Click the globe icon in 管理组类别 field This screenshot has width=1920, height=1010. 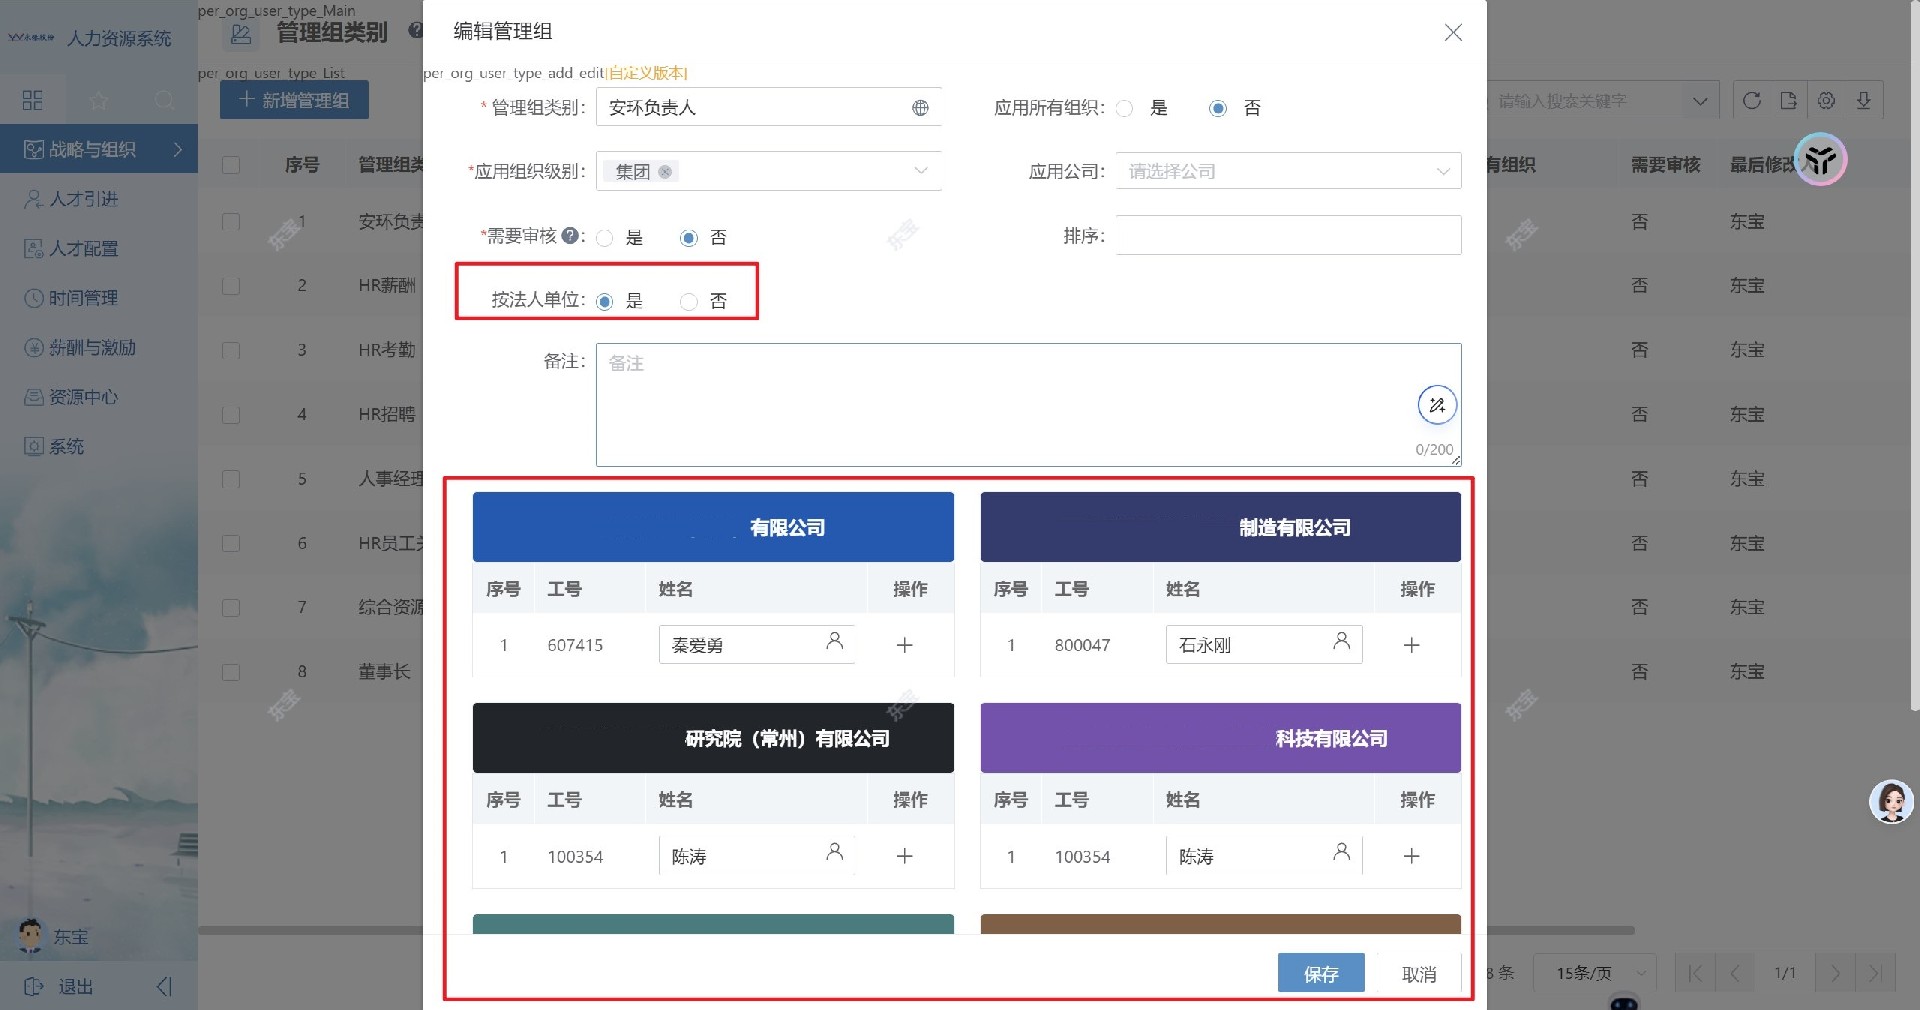pyautogui.click(x=921, y=108)
